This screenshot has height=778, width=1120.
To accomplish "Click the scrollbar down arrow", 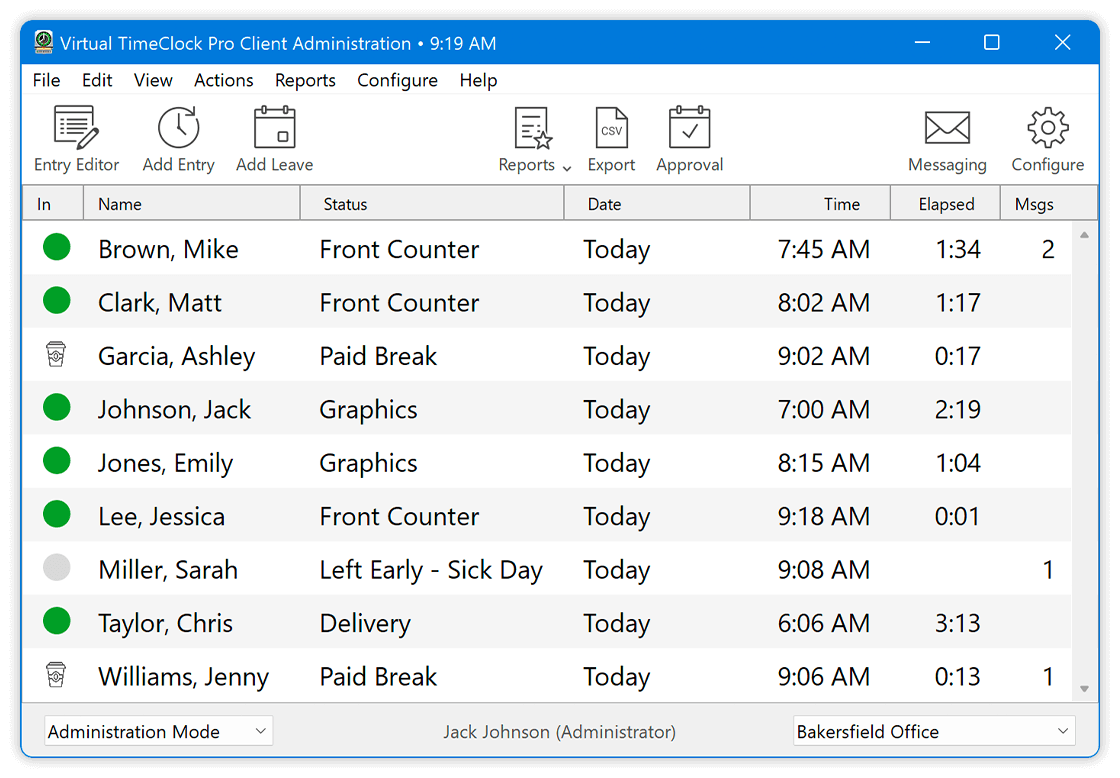I will click(1084, 689).
